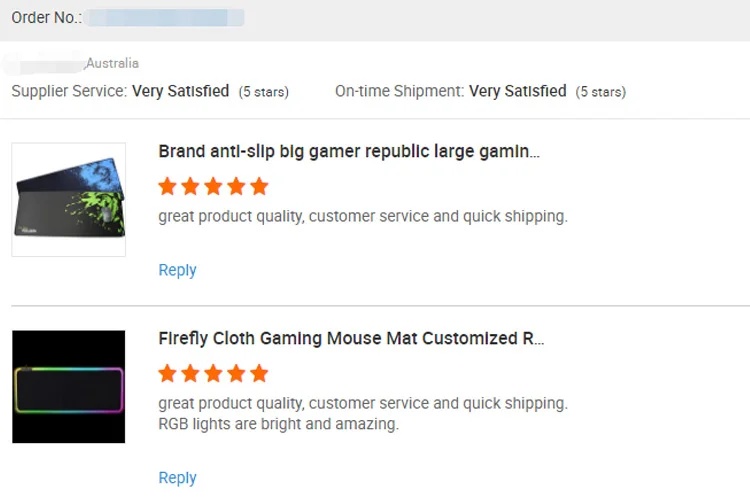750x497 pixels.
Task: Click fifth star under Firefly Cloth product
Action: pos(259,374)
